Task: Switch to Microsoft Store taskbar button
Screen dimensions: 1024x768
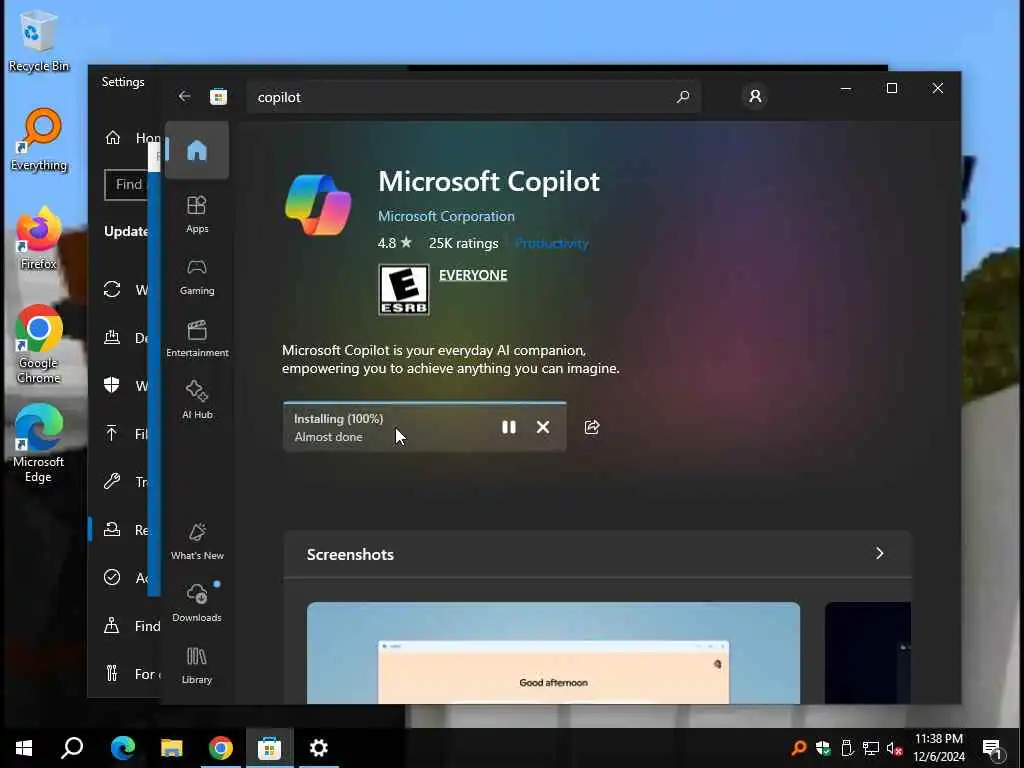Action: [269, 748]
